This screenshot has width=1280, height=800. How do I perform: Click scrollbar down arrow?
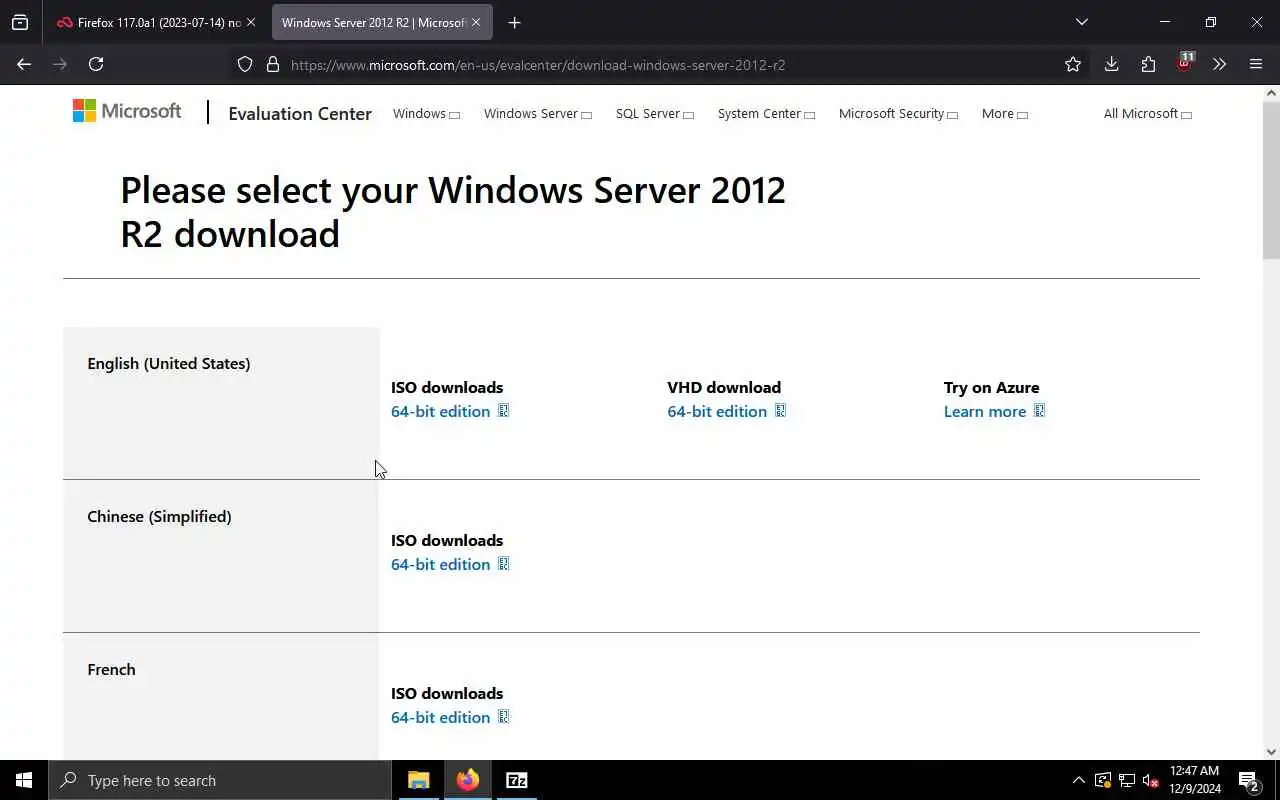(x=1271, y=752)
